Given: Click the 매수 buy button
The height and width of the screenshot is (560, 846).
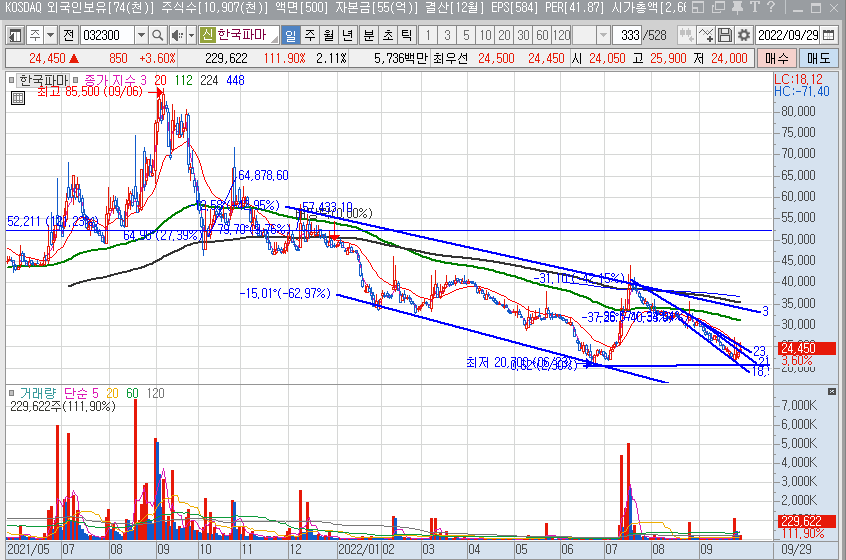Looking at the screenshot, I should click(776, 58).
